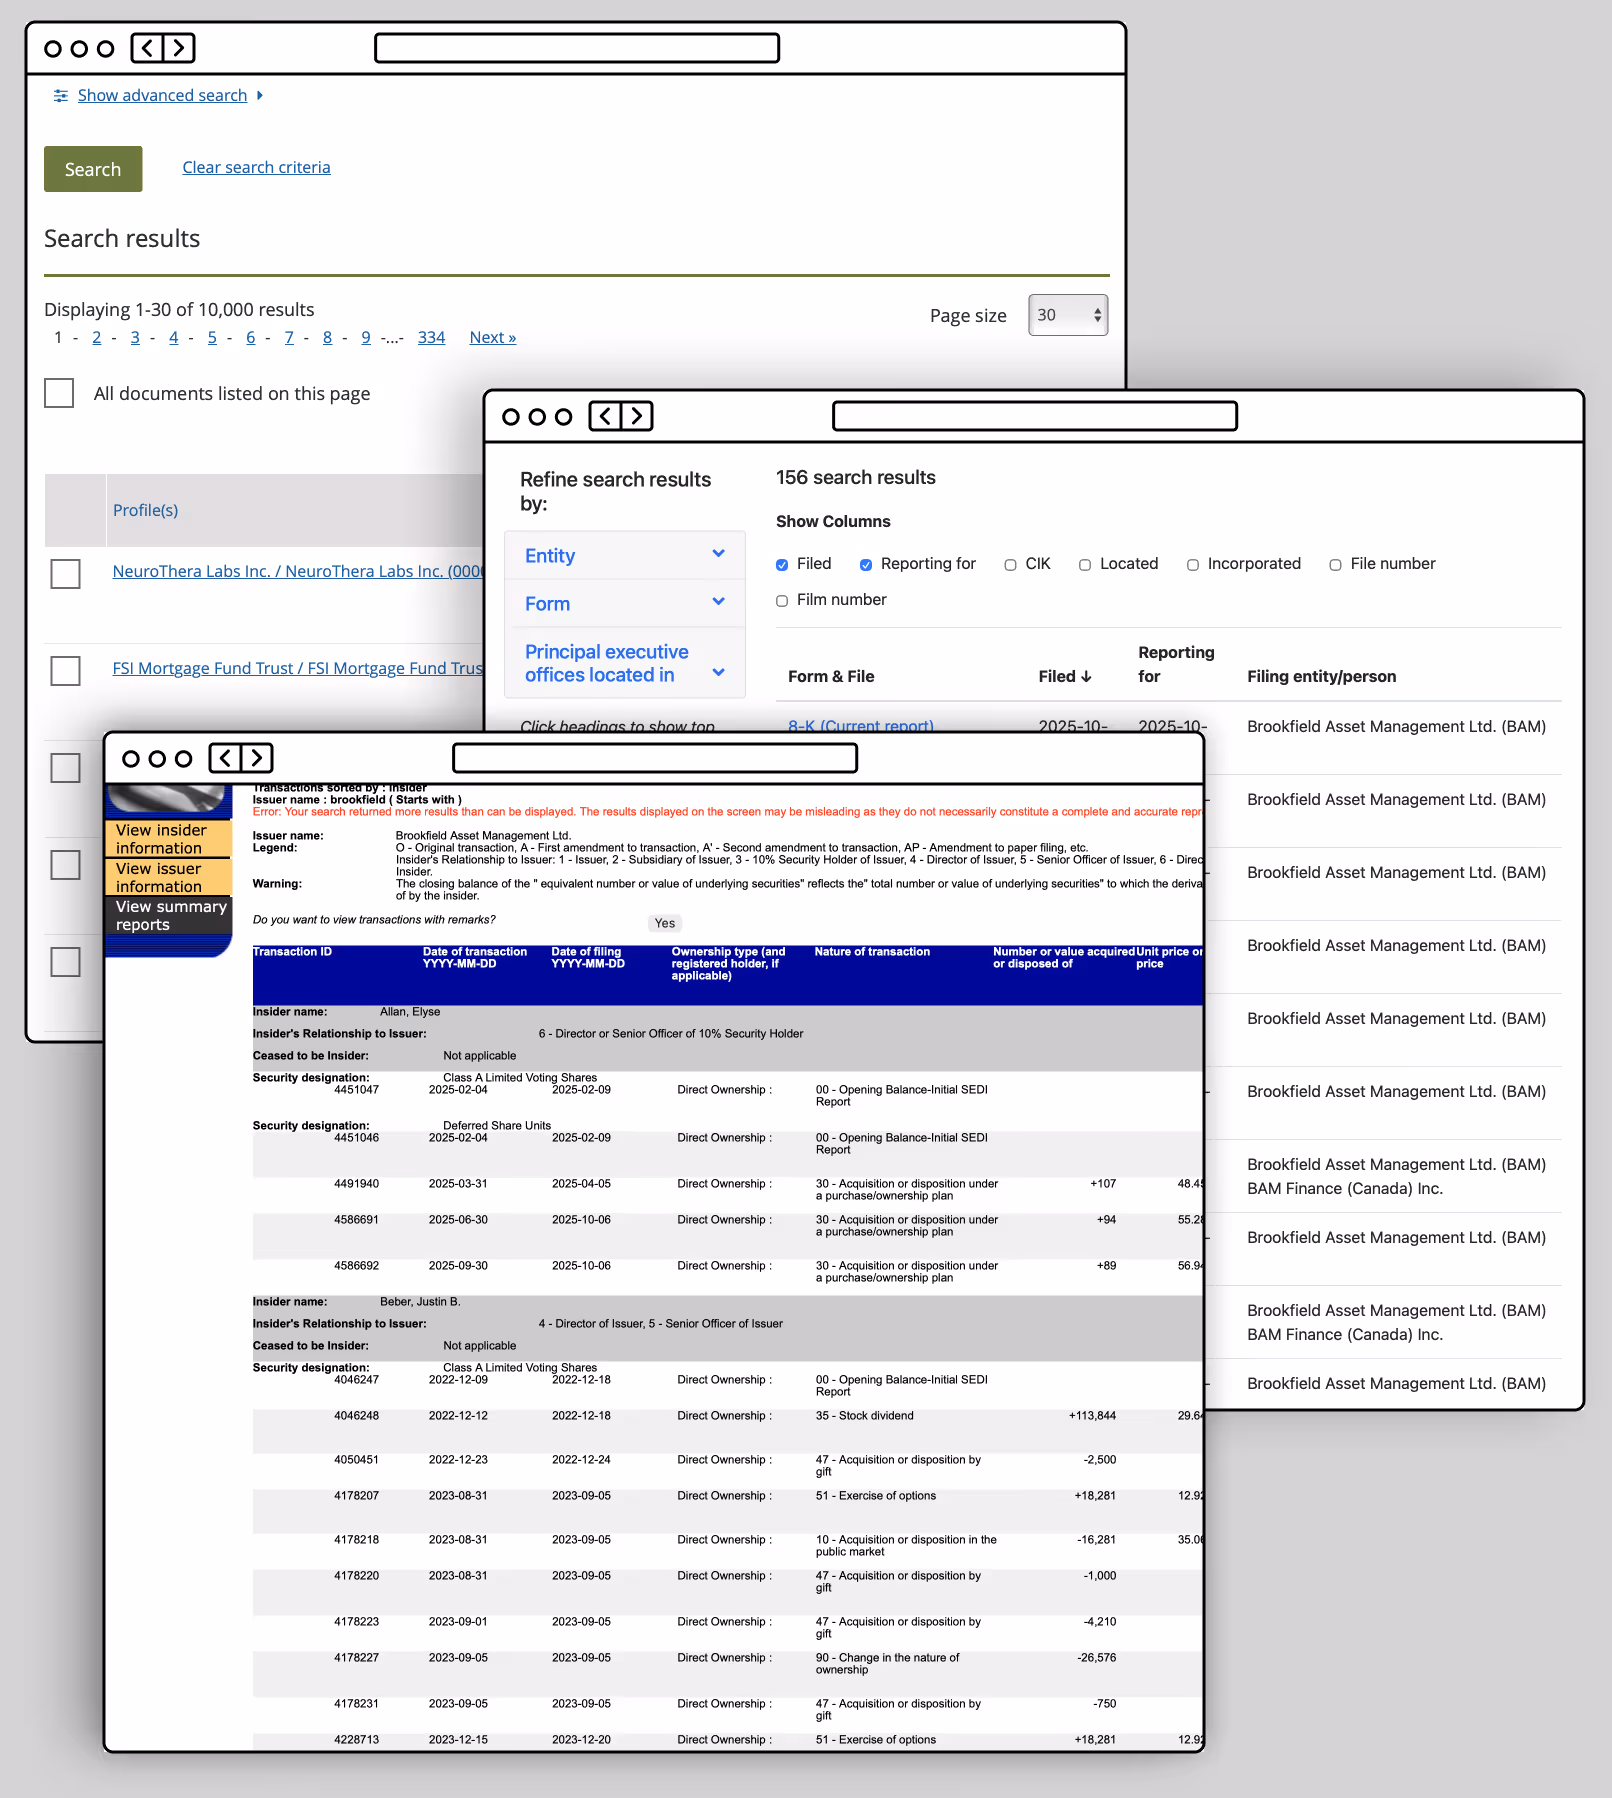Go forward in the SEDAR search window
1612x1798 pixels.
click(179, 48)
